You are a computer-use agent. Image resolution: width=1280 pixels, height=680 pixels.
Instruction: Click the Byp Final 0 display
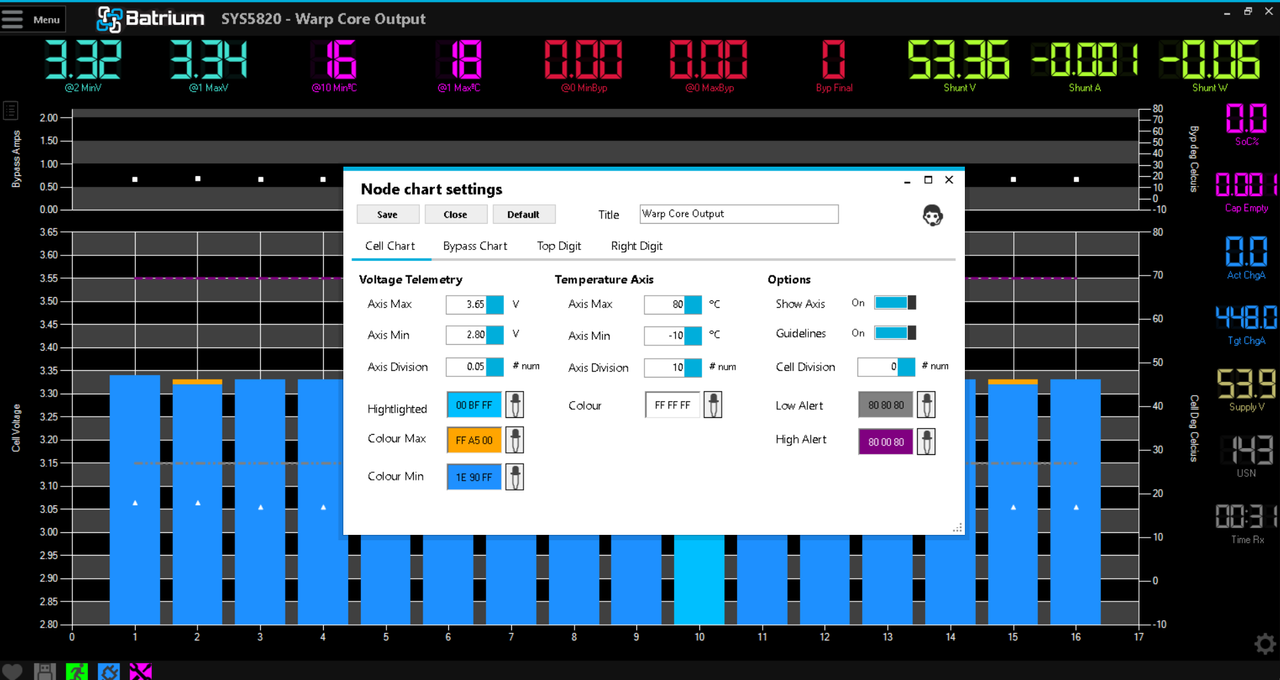pos(834,60)
